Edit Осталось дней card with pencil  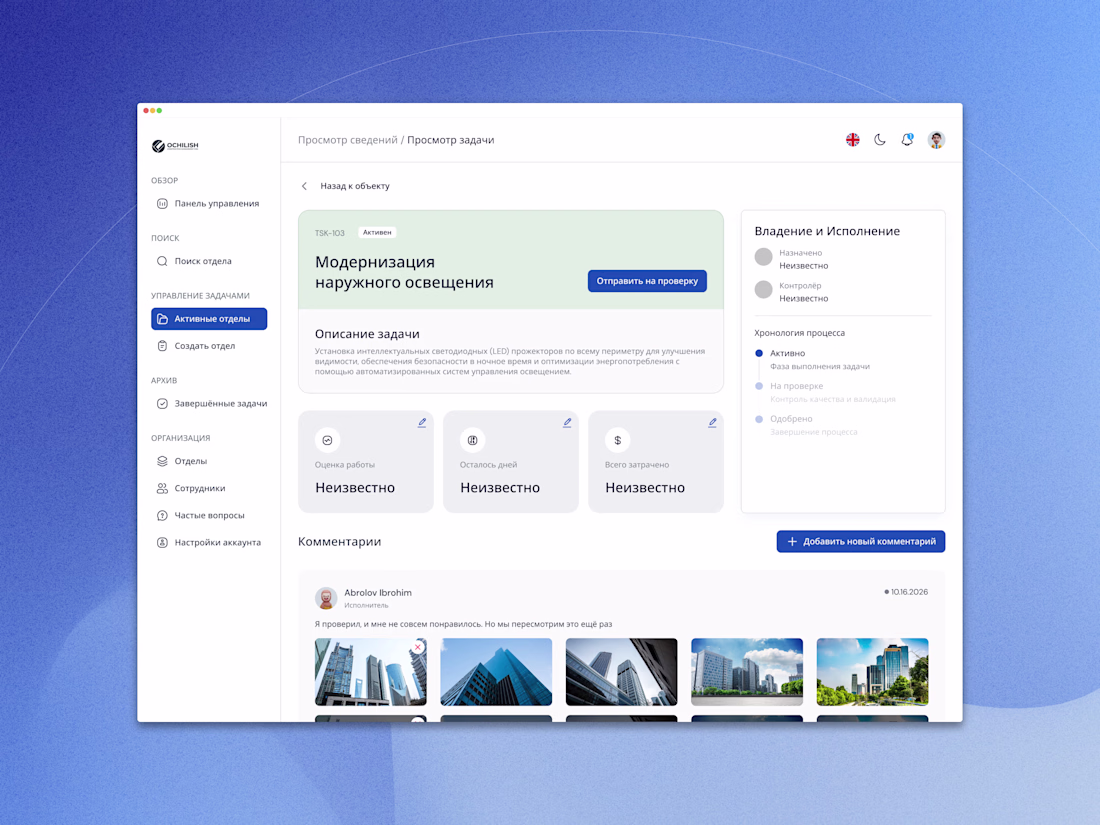coord(567,422)
